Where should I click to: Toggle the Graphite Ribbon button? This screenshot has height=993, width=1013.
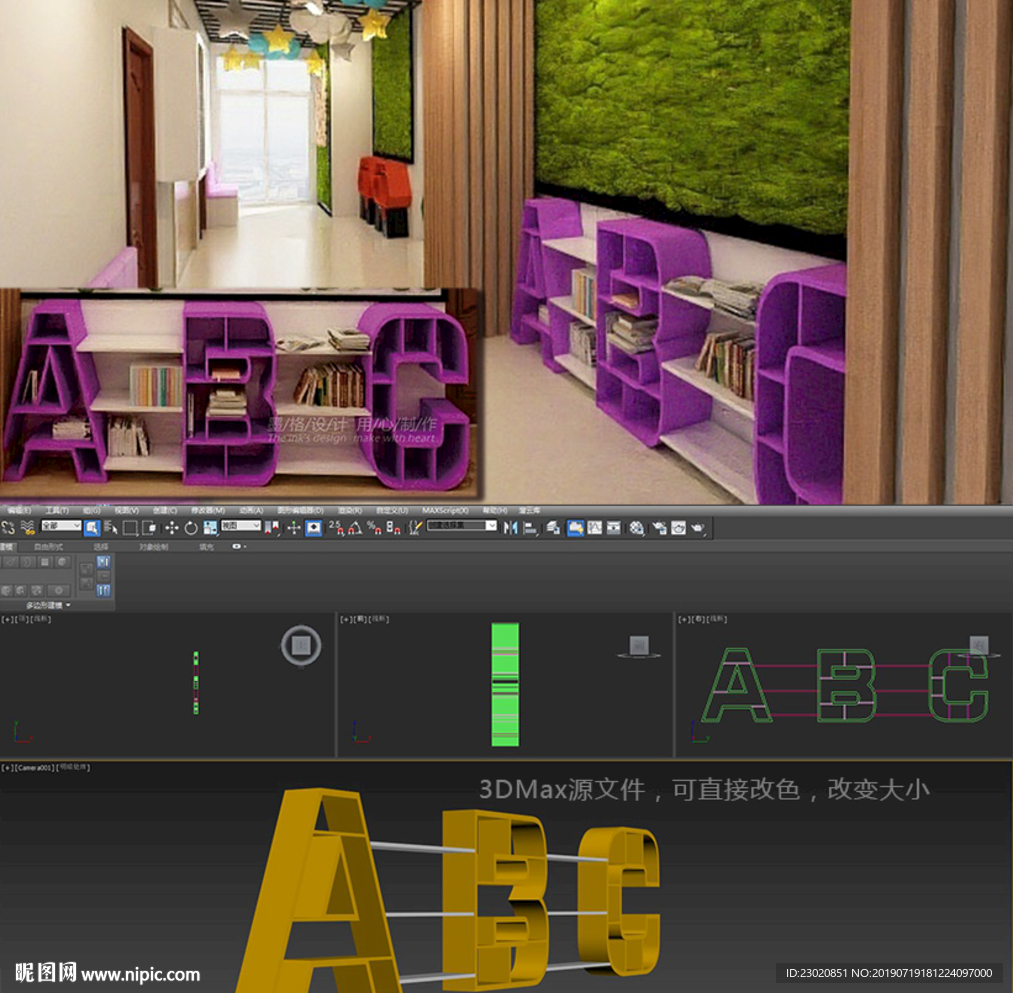[x=576, y=528]
